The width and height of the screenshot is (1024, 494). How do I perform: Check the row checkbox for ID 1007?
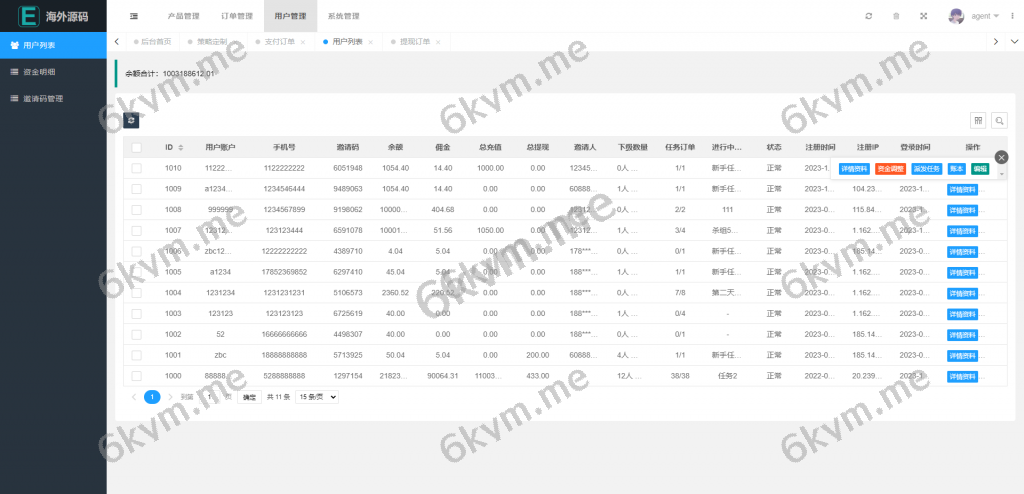136,231
